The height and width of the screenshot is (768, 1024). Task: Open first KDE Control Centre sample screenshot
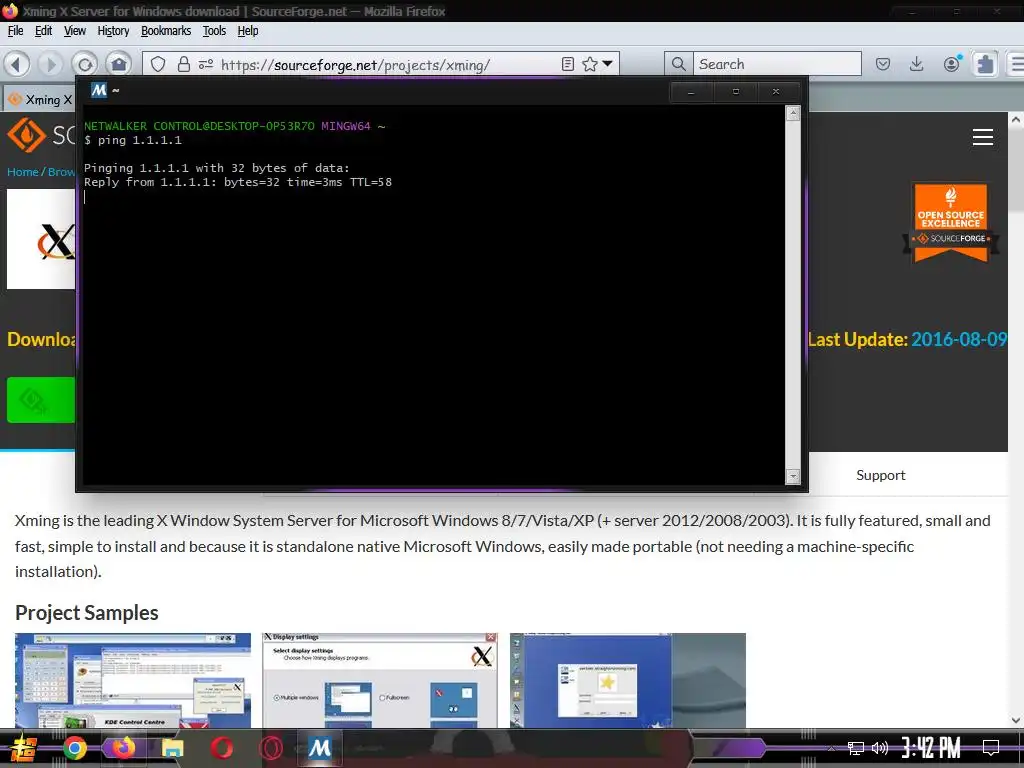pos(133,680)
